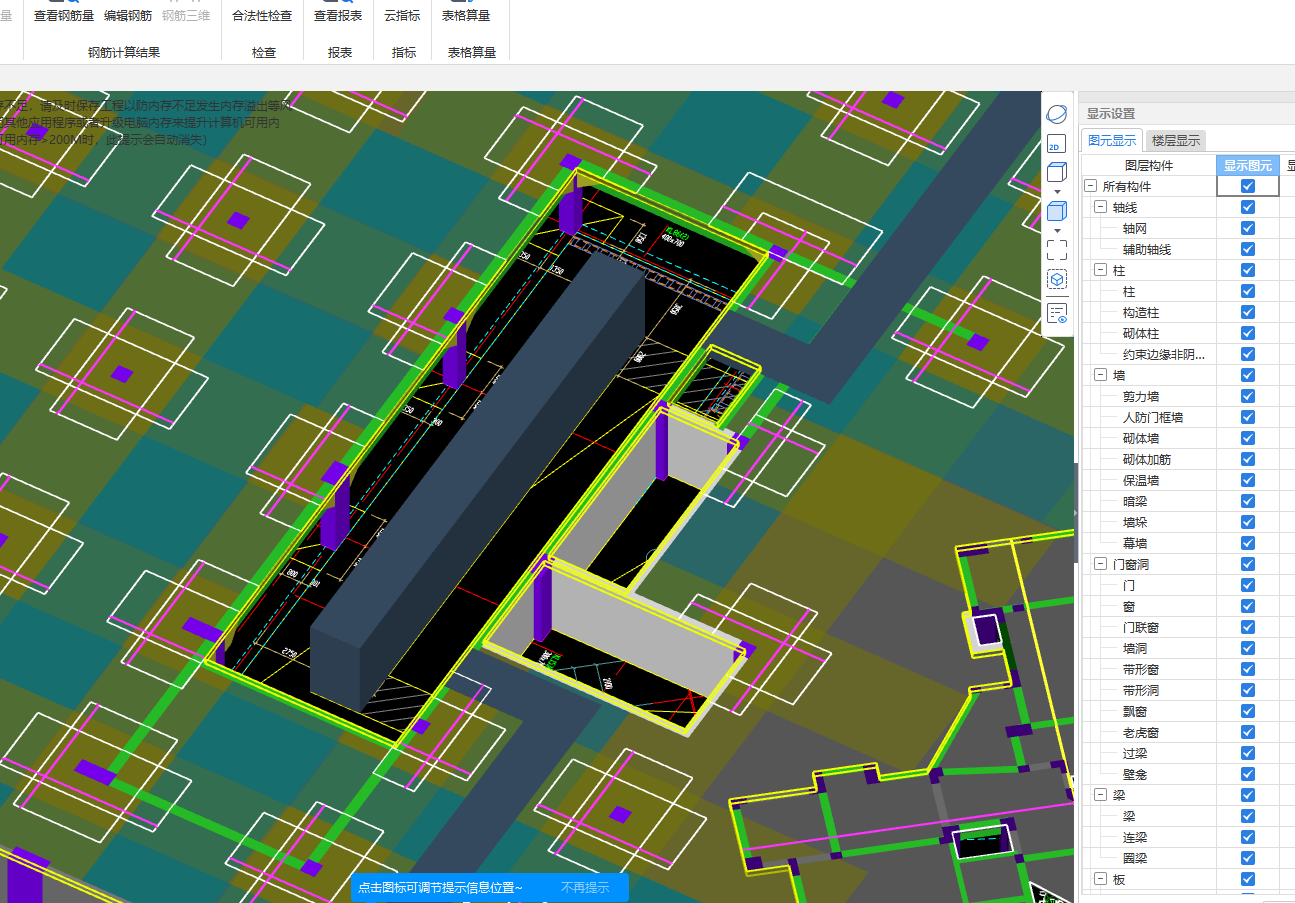The width and height of the screenshot is (1295, 903).
Task: Uncheck the 幕墙 display checkbox
Action: coord(1247,543)
